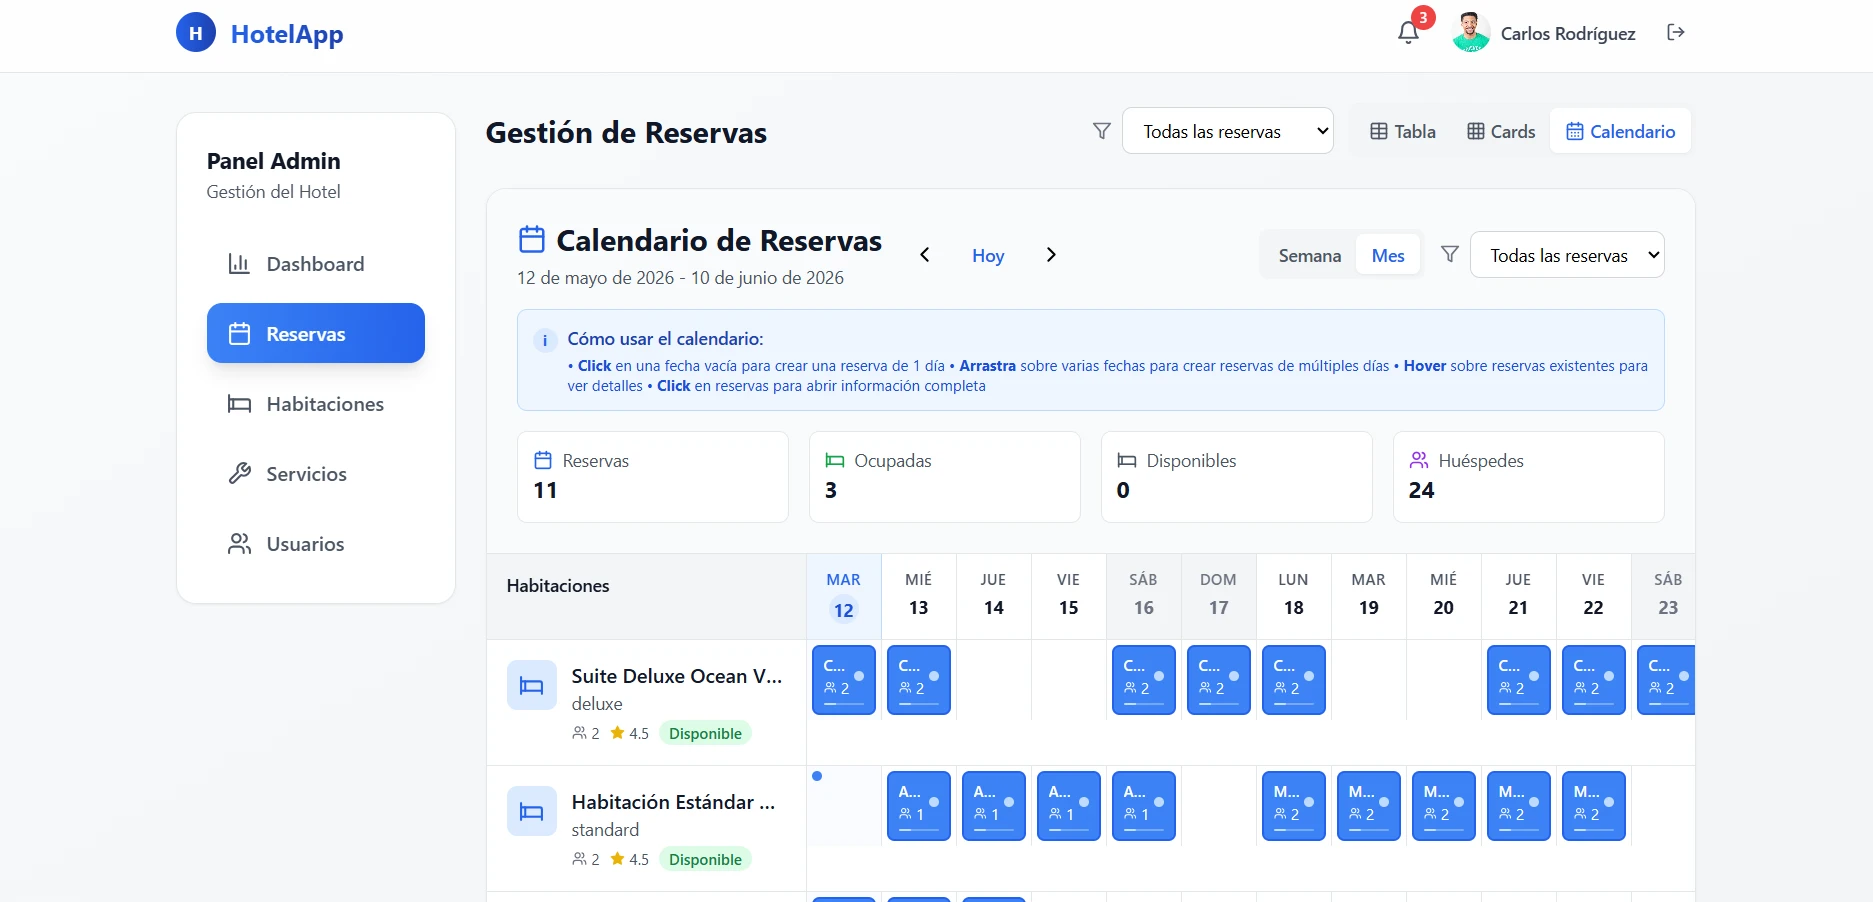The height and width of the screenshot is (902, 1873).
Task: Click the Reservas stat calendar icon
Action: pos(543,460)
